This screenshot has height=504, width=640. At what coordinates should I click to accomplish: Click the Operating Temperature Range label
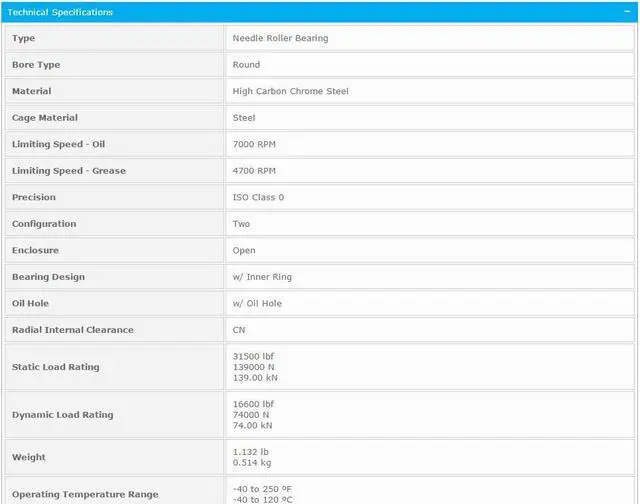(x=85, y=495)
